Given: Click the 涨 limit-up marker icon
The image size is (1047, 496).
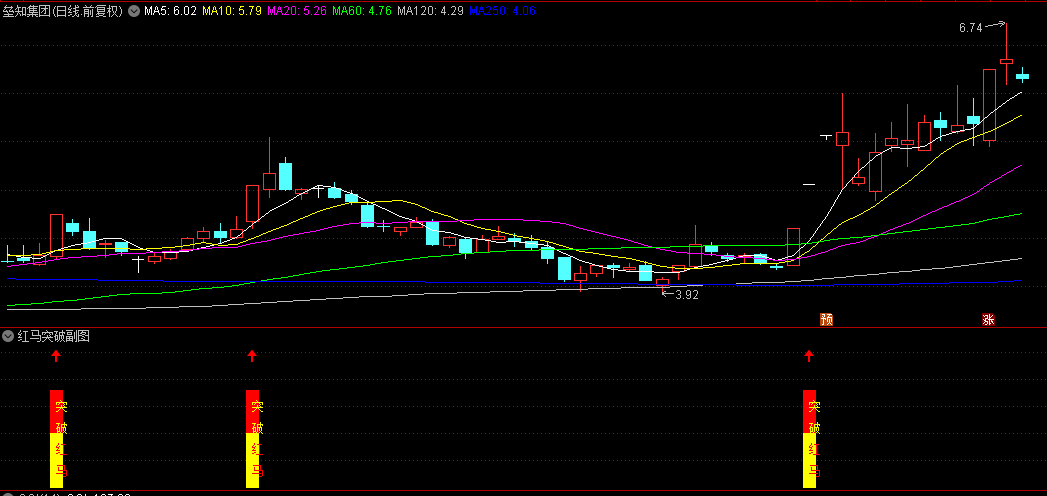Looking at the screenshot, I should click(x=988, y=319).
